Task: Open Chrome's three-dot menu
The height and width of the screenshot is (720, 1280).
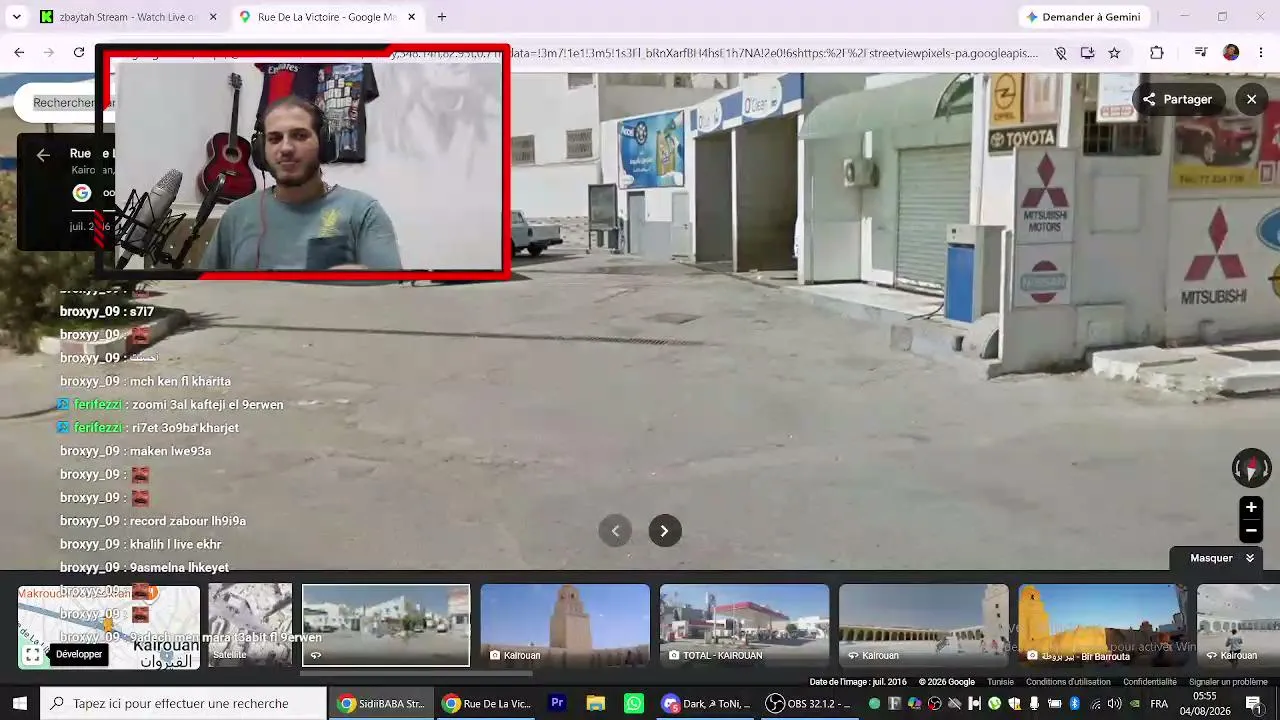Action: point(1260,53)
